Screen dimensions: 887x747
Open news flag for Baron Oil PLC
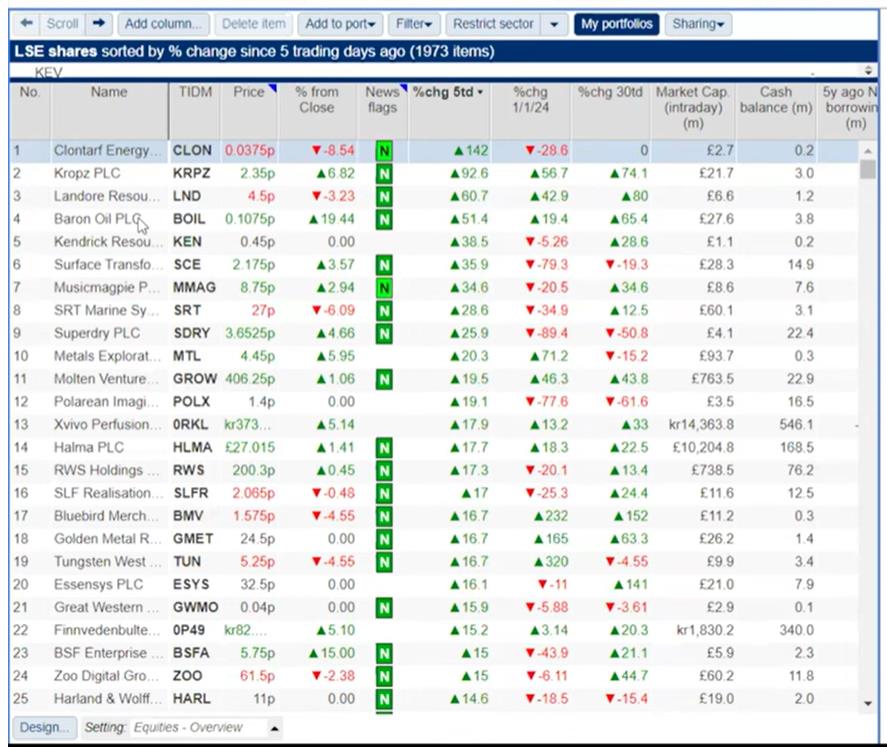pyautogui.click(x=384, y=219)
